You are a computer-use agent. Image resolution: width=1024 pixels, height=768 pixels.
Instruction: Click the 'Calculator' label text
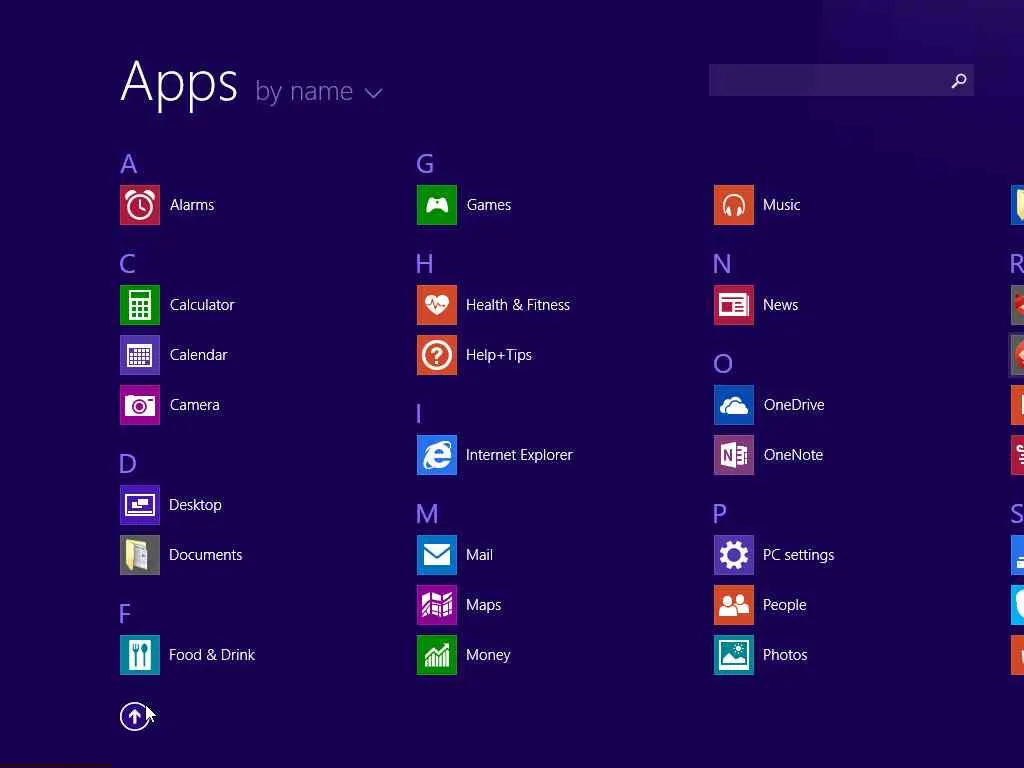[202, 305]
